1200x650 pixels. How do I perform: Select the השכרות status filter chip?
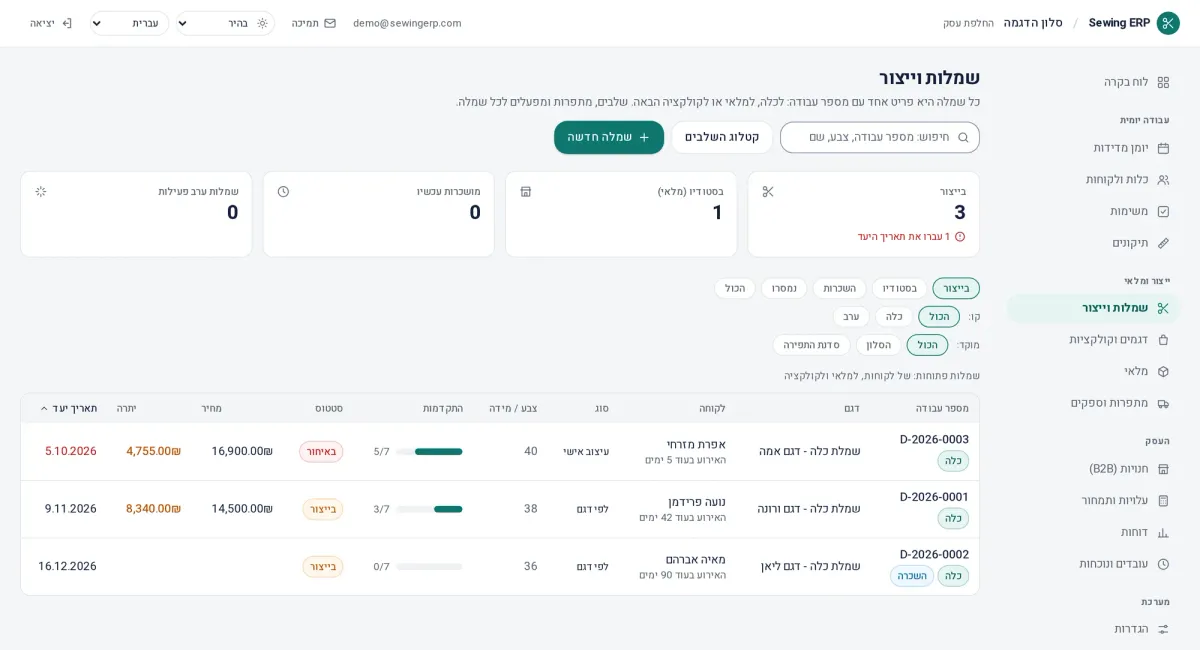[840, 288]
